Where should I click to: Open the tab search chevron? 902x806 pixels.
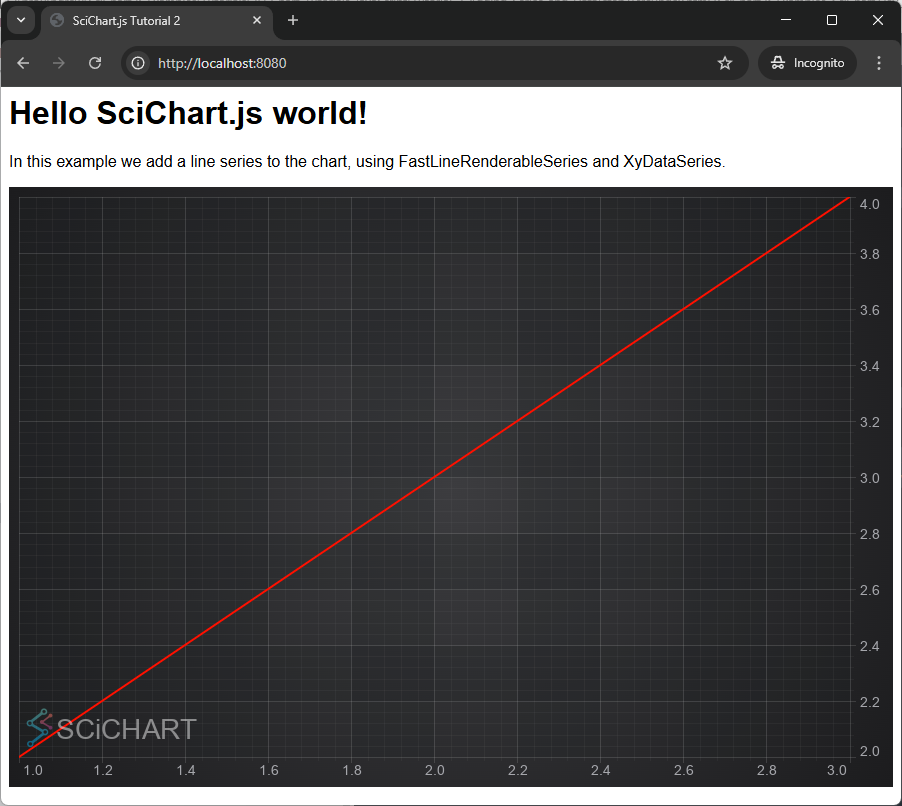[20, 20]
